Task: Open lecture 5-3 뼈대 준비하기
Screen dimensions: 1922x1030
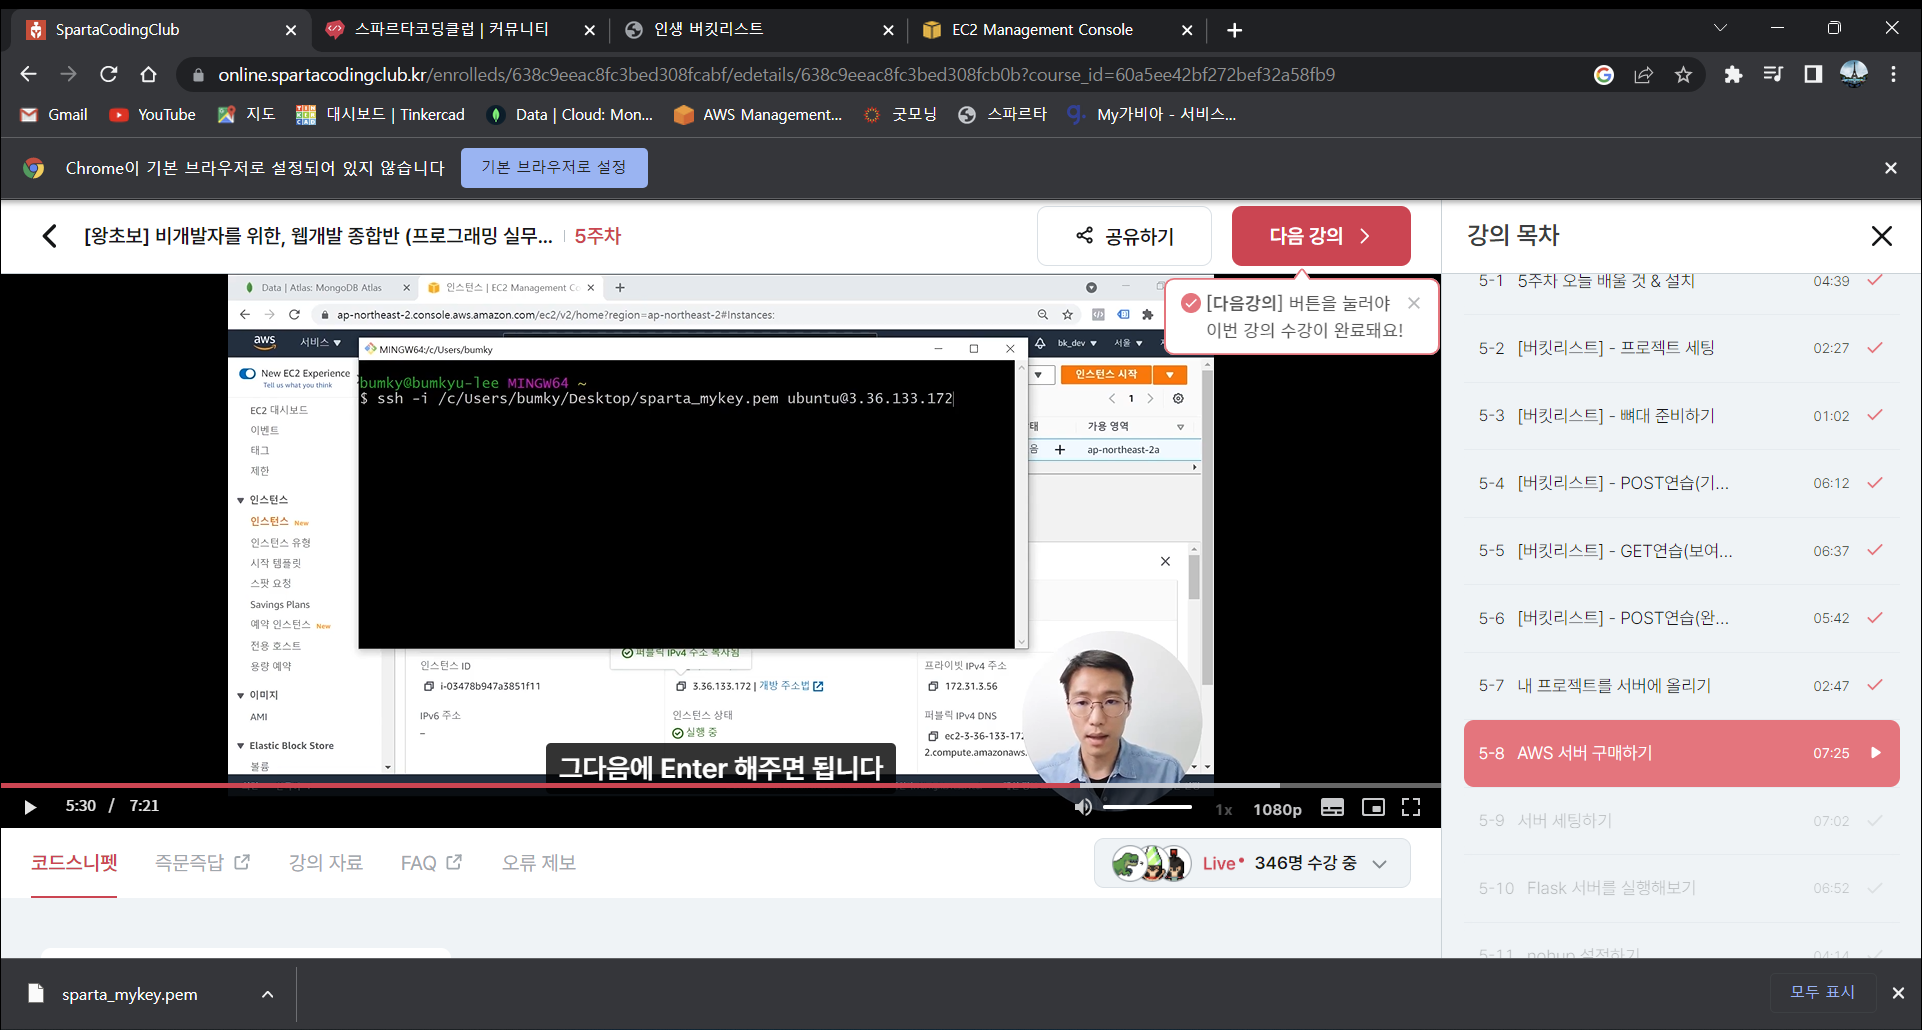Action: point(1680,416)
